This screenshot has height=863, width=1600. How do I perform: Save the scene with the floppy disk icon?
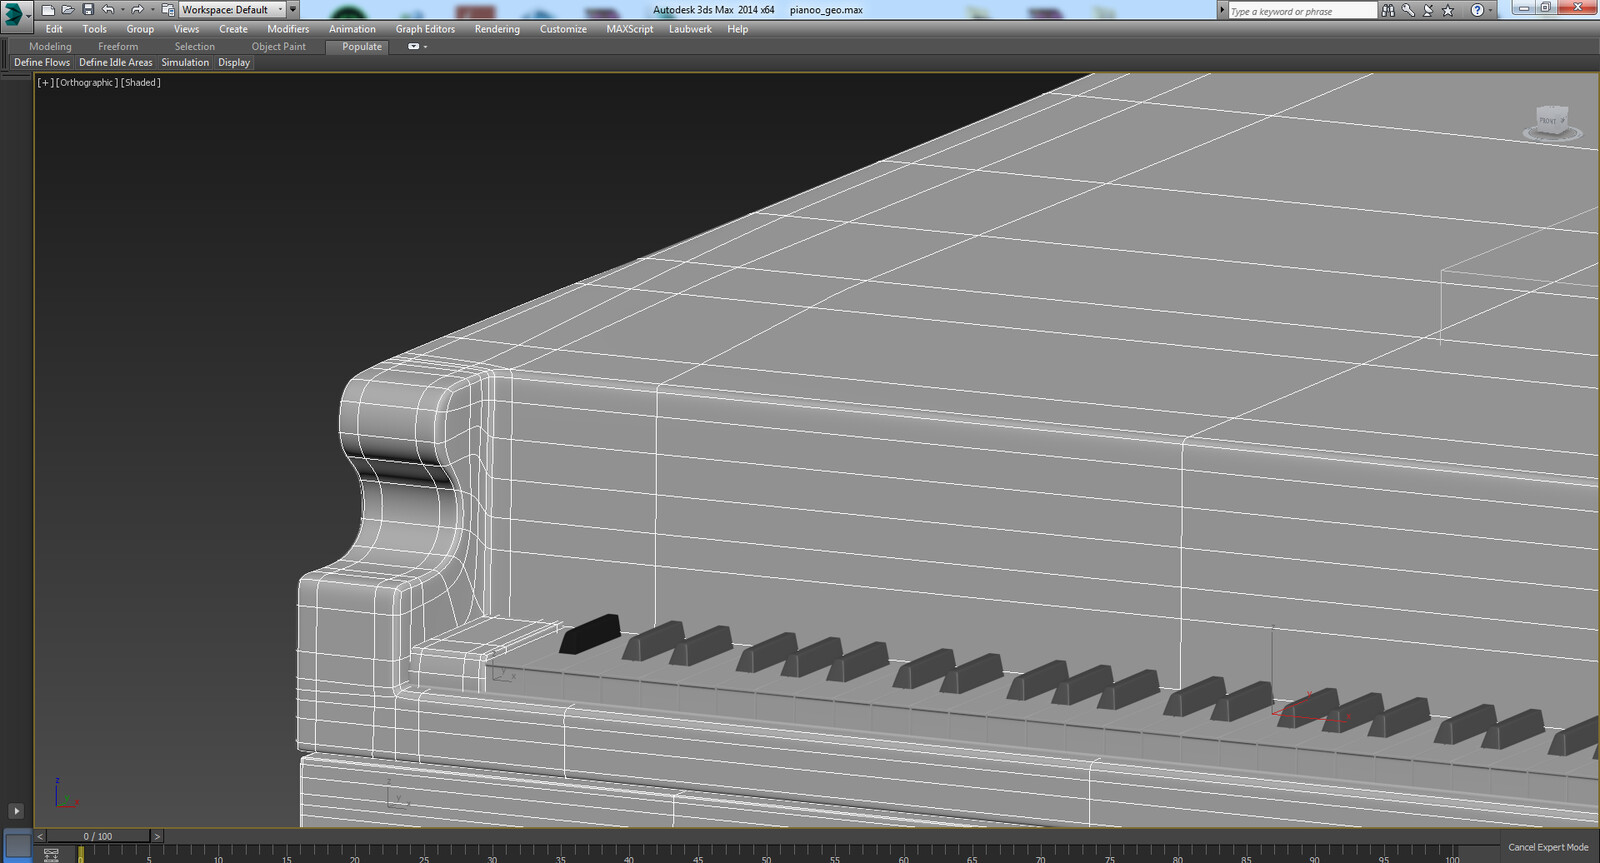(x=88, y=10)
